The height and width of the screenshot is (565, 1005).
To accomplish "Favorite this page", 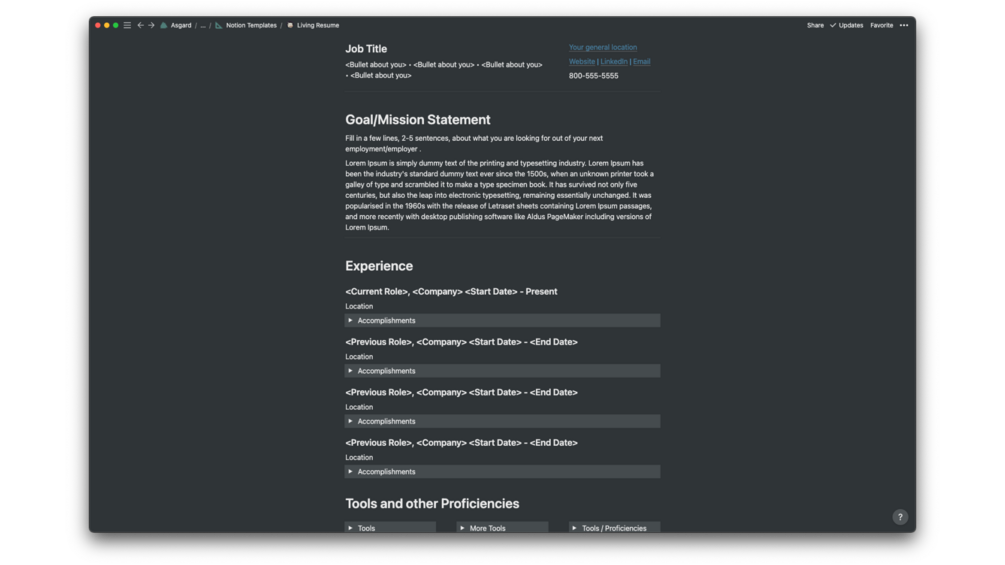I will 881,25.
